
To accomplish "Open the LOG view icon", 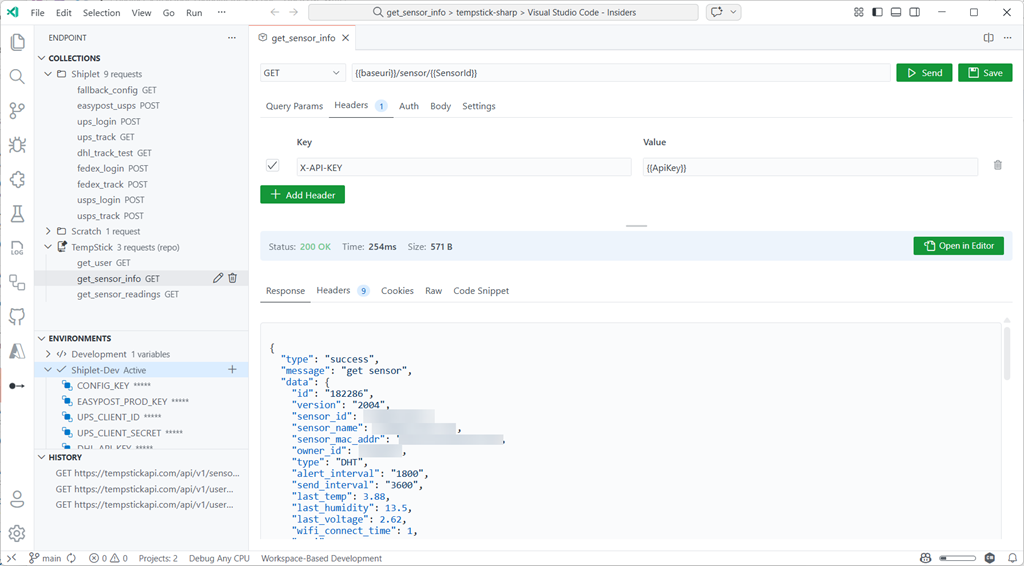I will point(18,248).
